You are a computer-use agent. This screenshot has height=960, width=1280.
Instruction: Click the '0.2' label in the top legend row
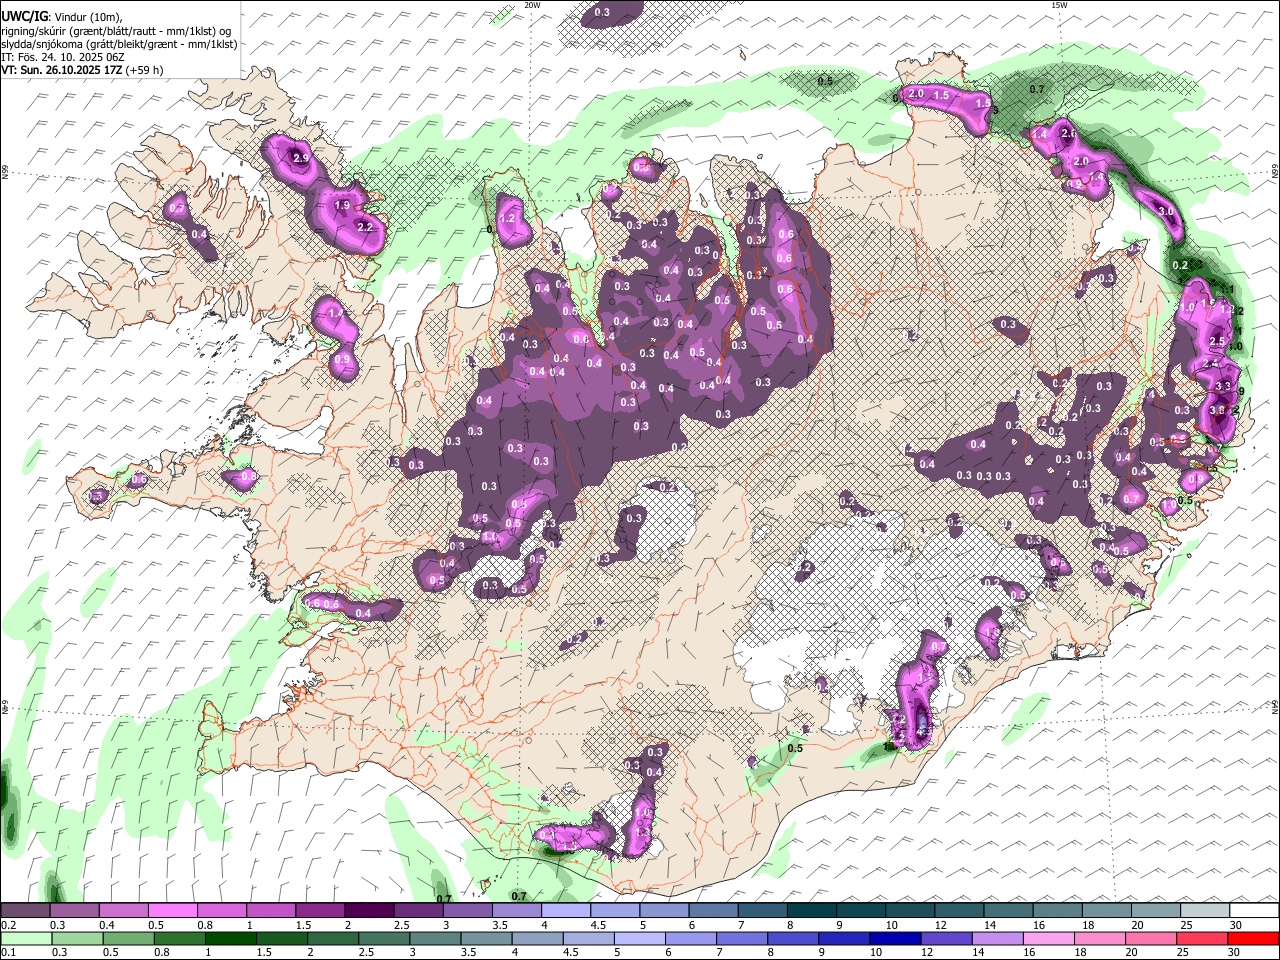tap(8, 925)
